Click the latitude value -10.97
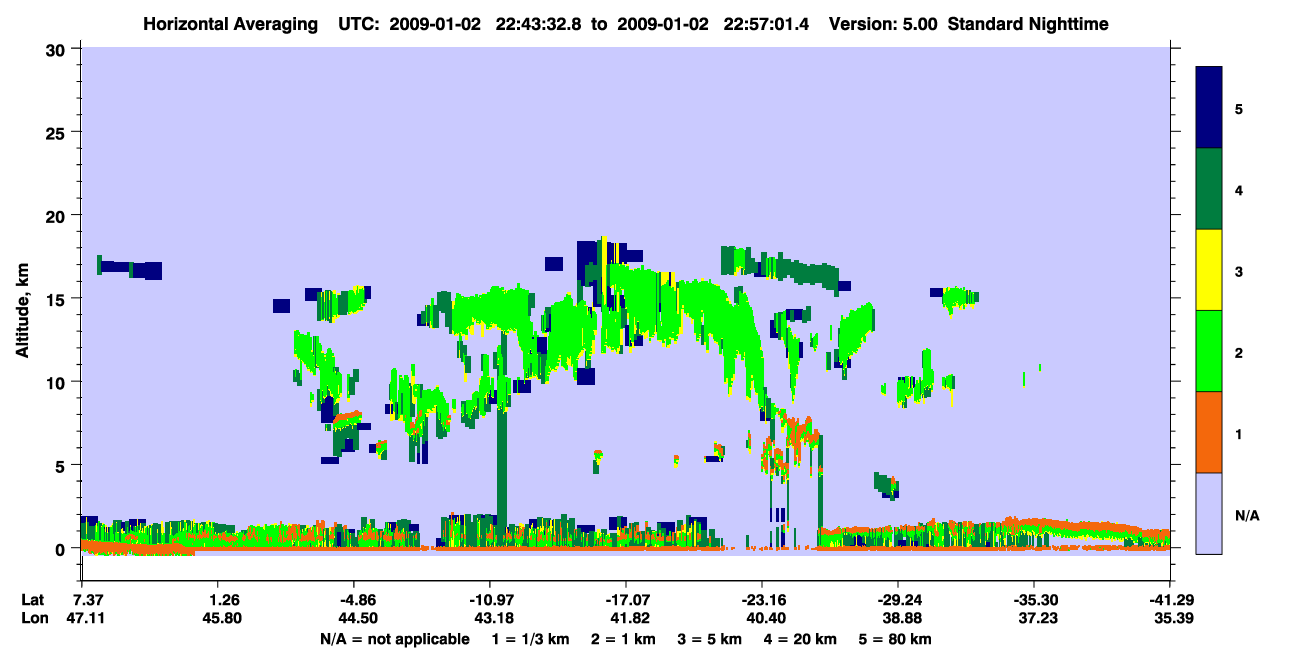This screenshot has height=667, width=1300. [491, 600]
